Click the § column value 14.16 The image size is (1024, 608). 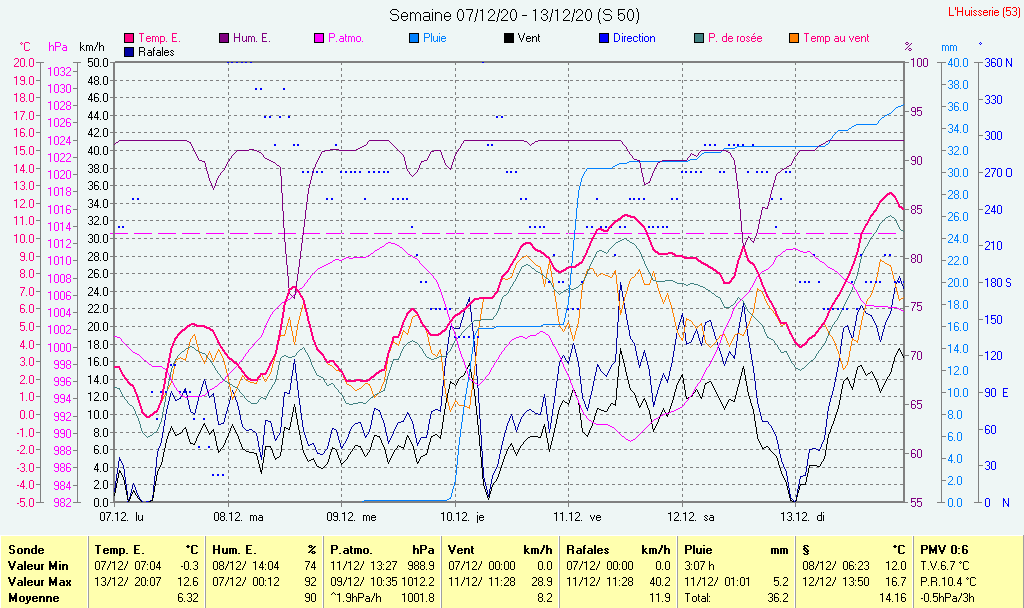click(892, 598)
